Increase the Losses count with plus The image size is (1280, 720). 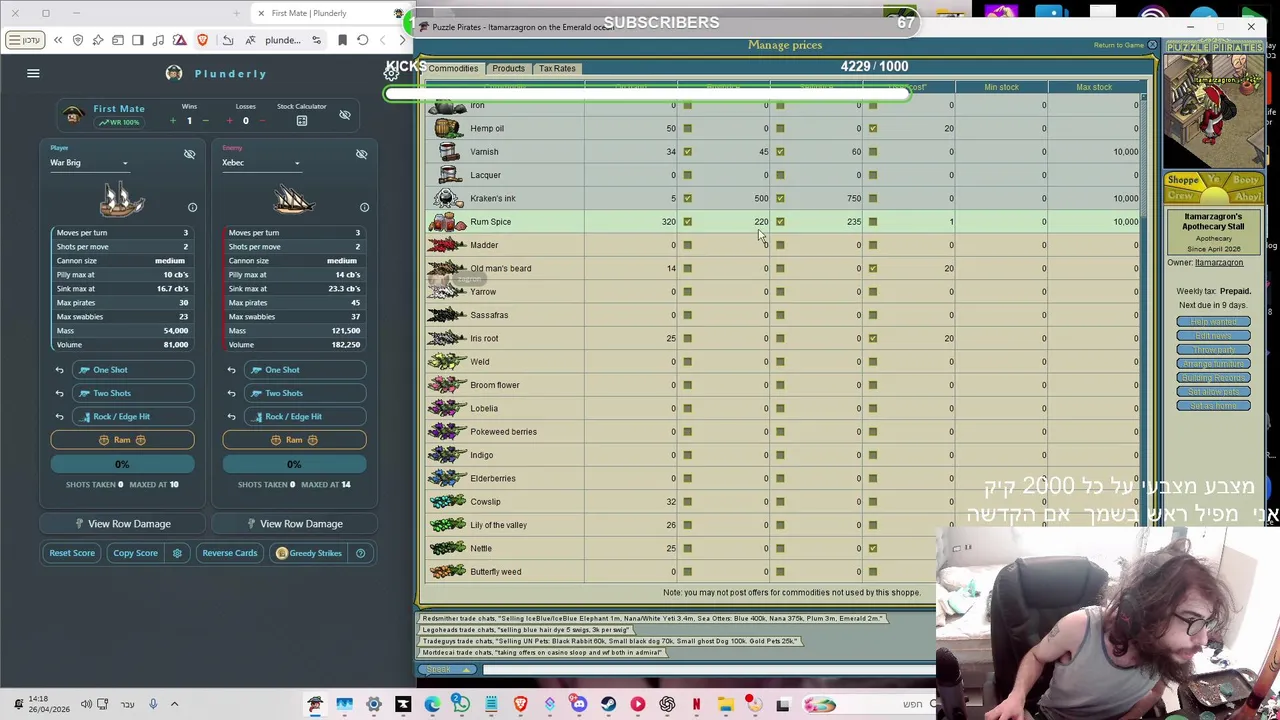[x=228, y=121]
